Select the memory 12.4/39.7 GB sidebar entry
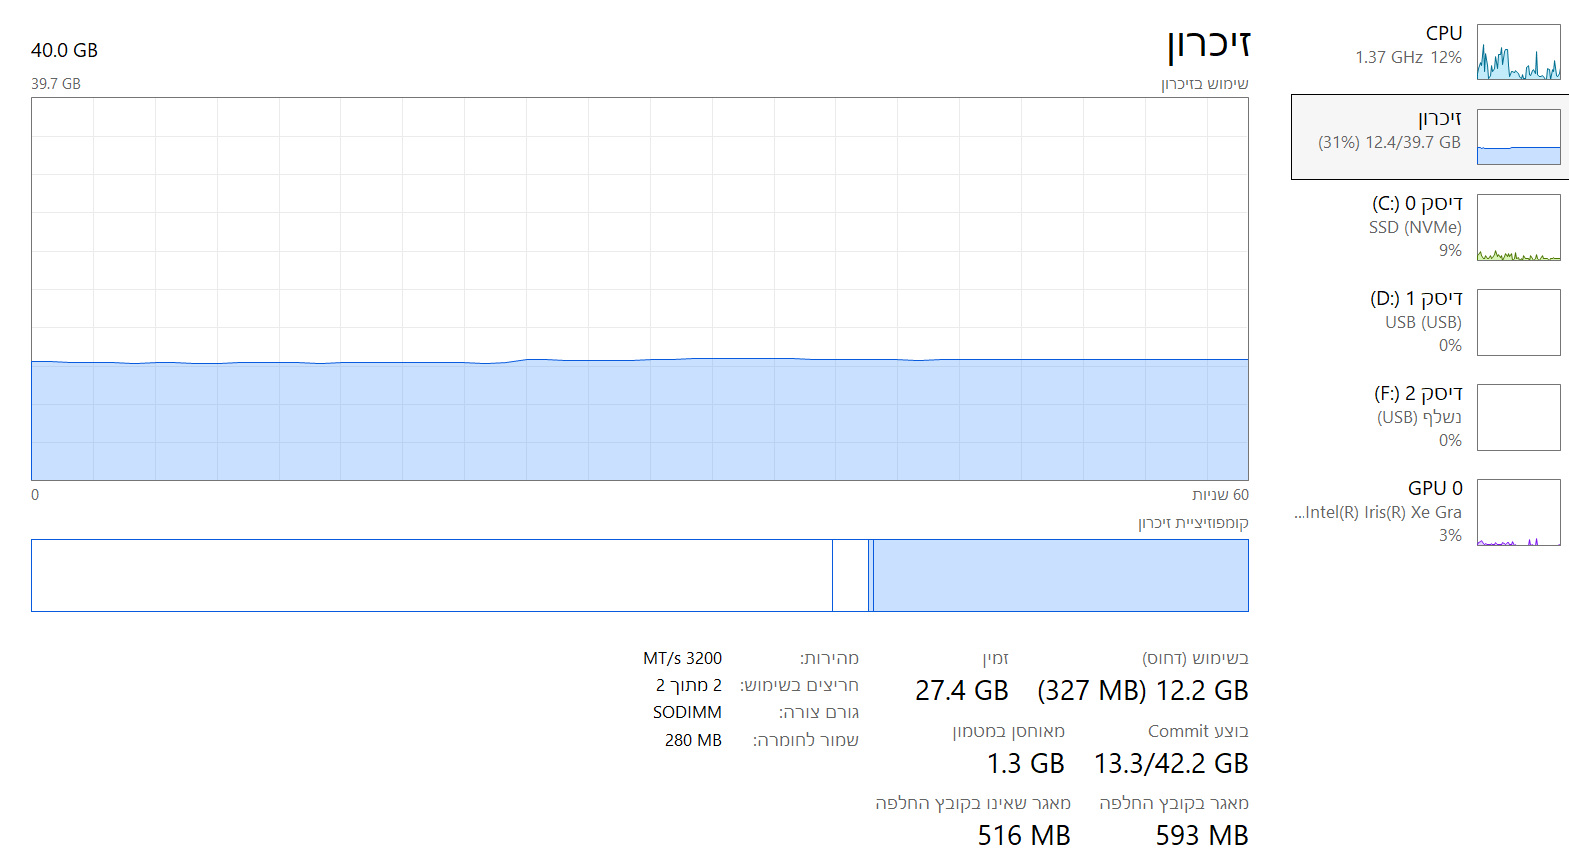The image size is (1569, 859). (1389, 131)
